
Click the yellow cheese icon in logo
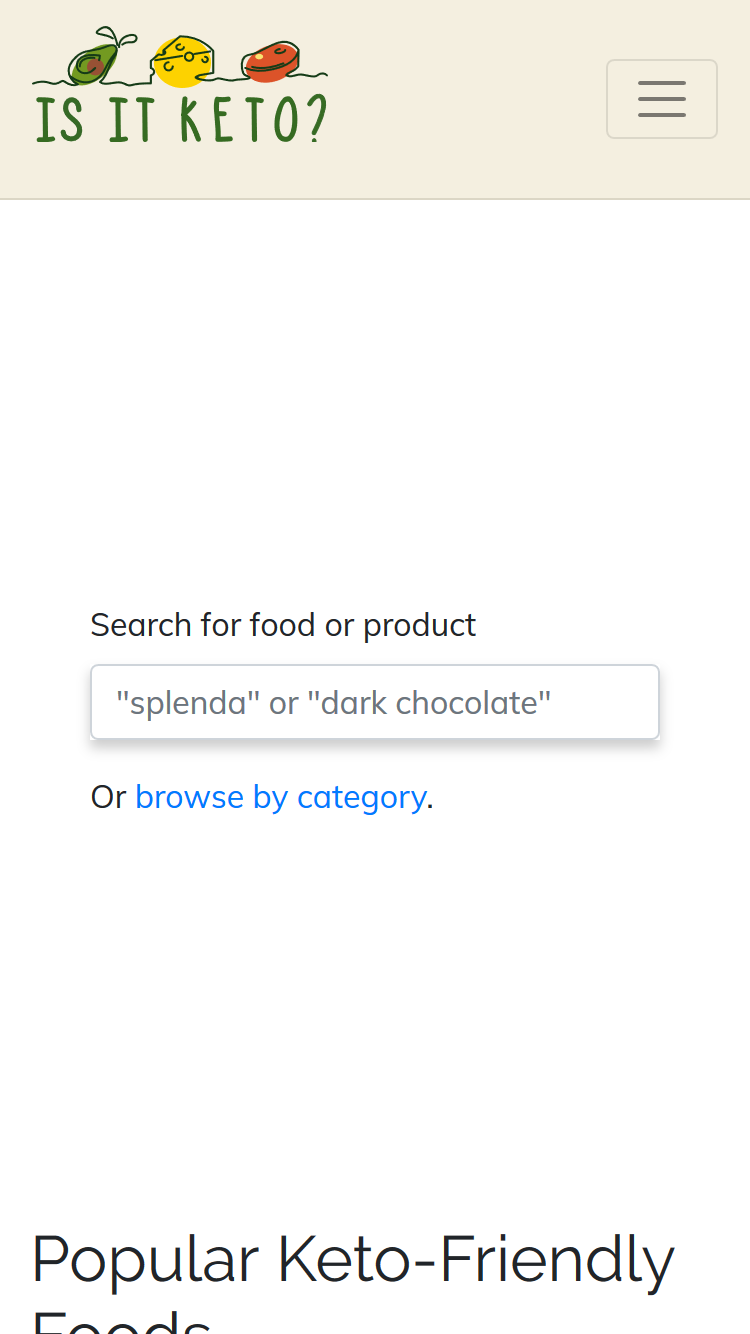coord(182,61)
